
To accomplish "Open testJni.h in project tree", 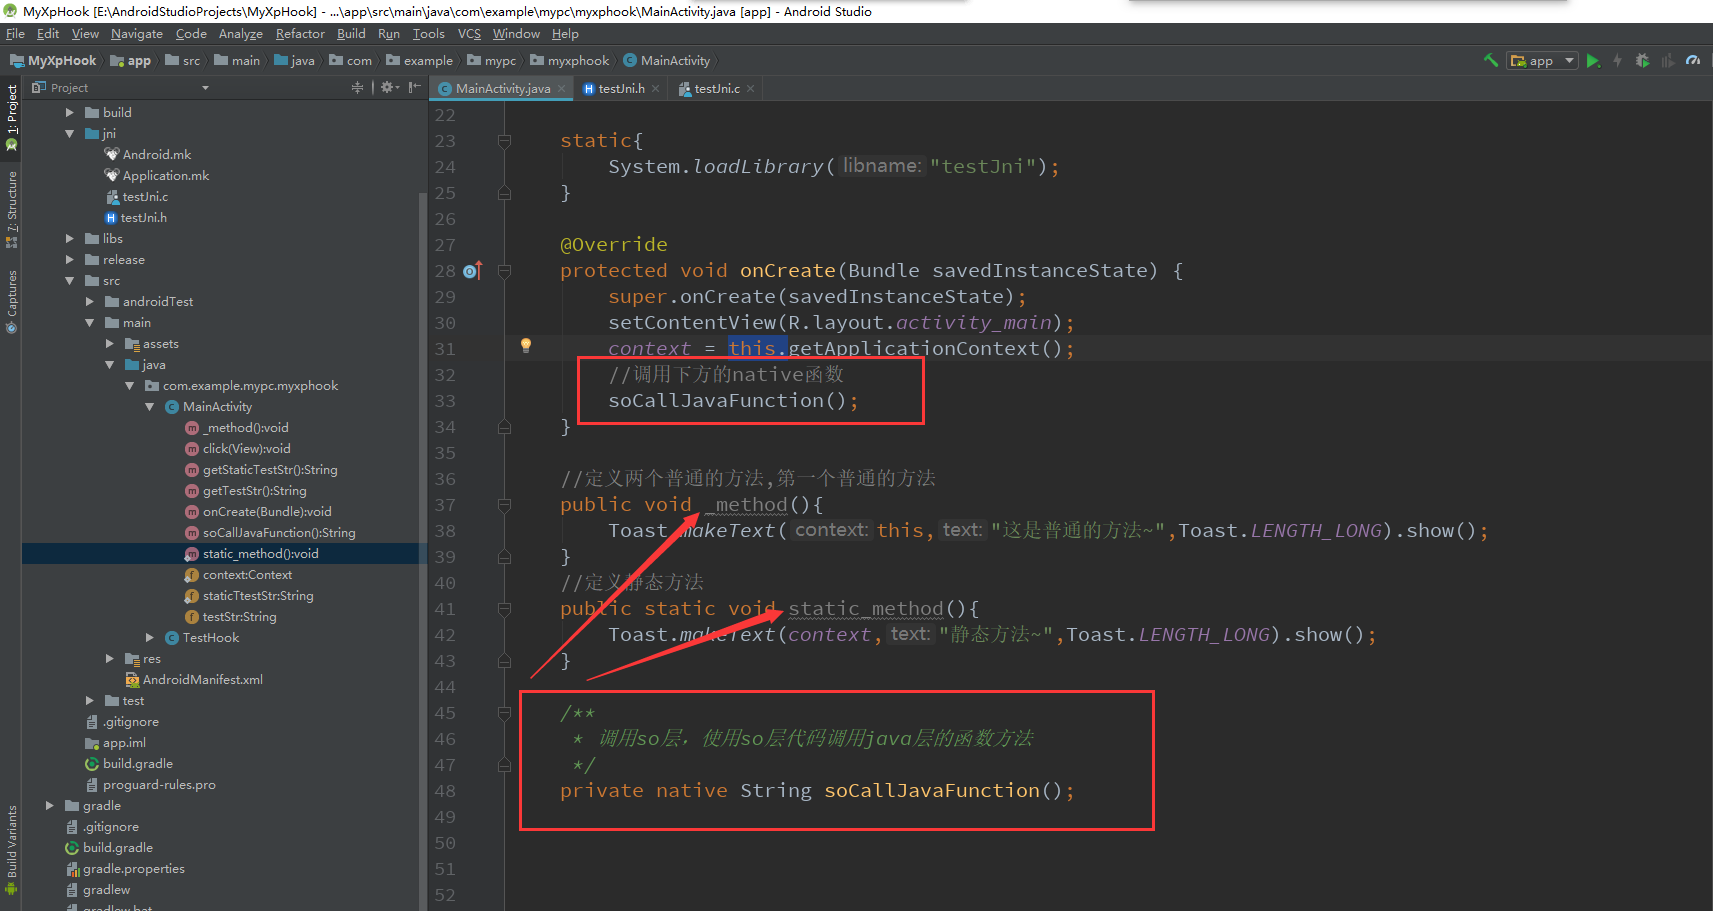I will (x=143, y=217).
